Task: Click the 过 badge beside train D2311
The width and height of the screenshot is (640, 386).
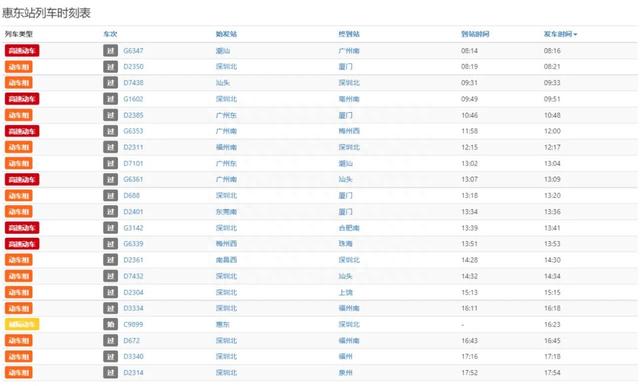Action: 110,147
